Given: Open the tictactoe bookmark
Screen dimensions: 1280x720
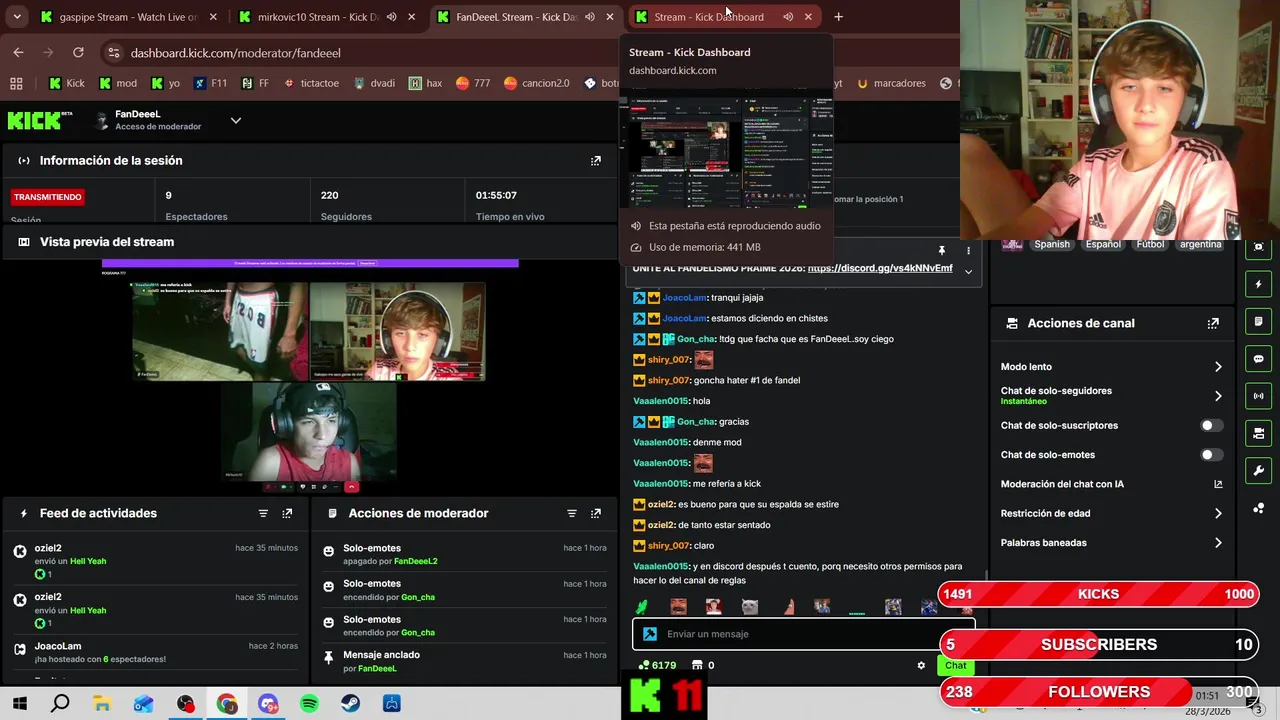Looking at the screenshot, I should pyautogui.click(x=310, y=83).
